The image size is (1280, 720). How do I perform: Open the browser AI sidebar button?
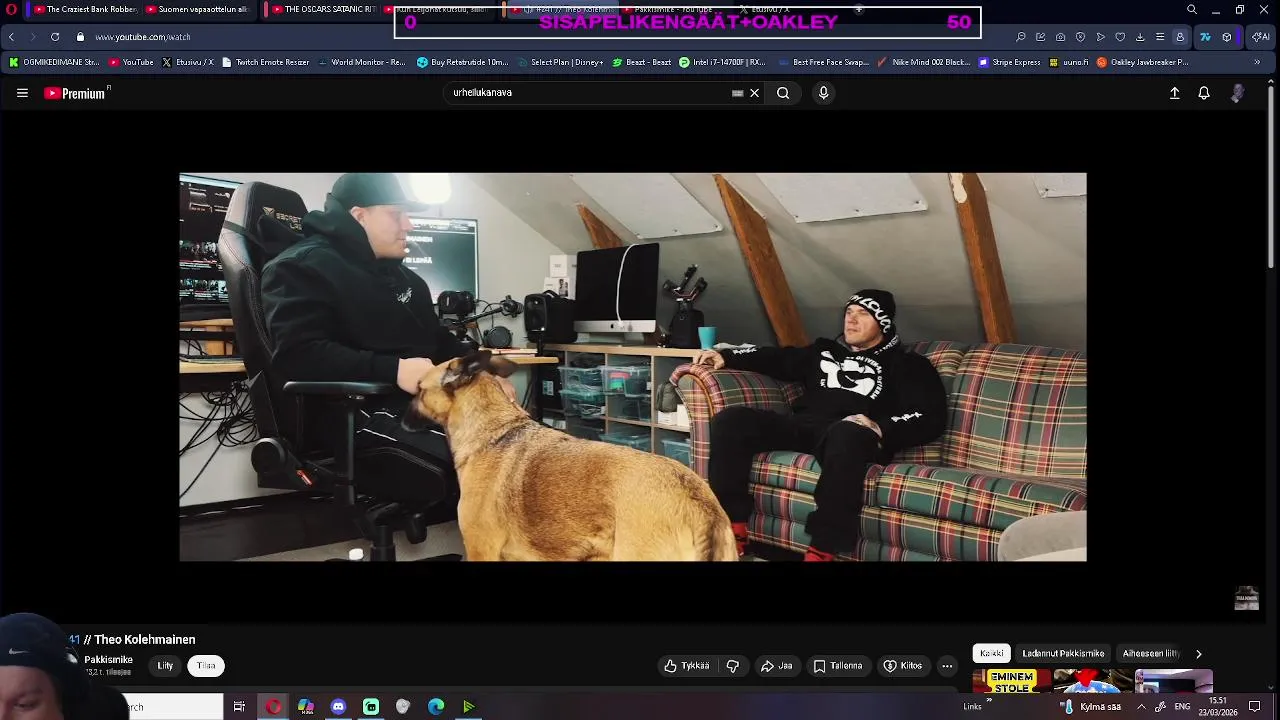tap(1261, 37)
